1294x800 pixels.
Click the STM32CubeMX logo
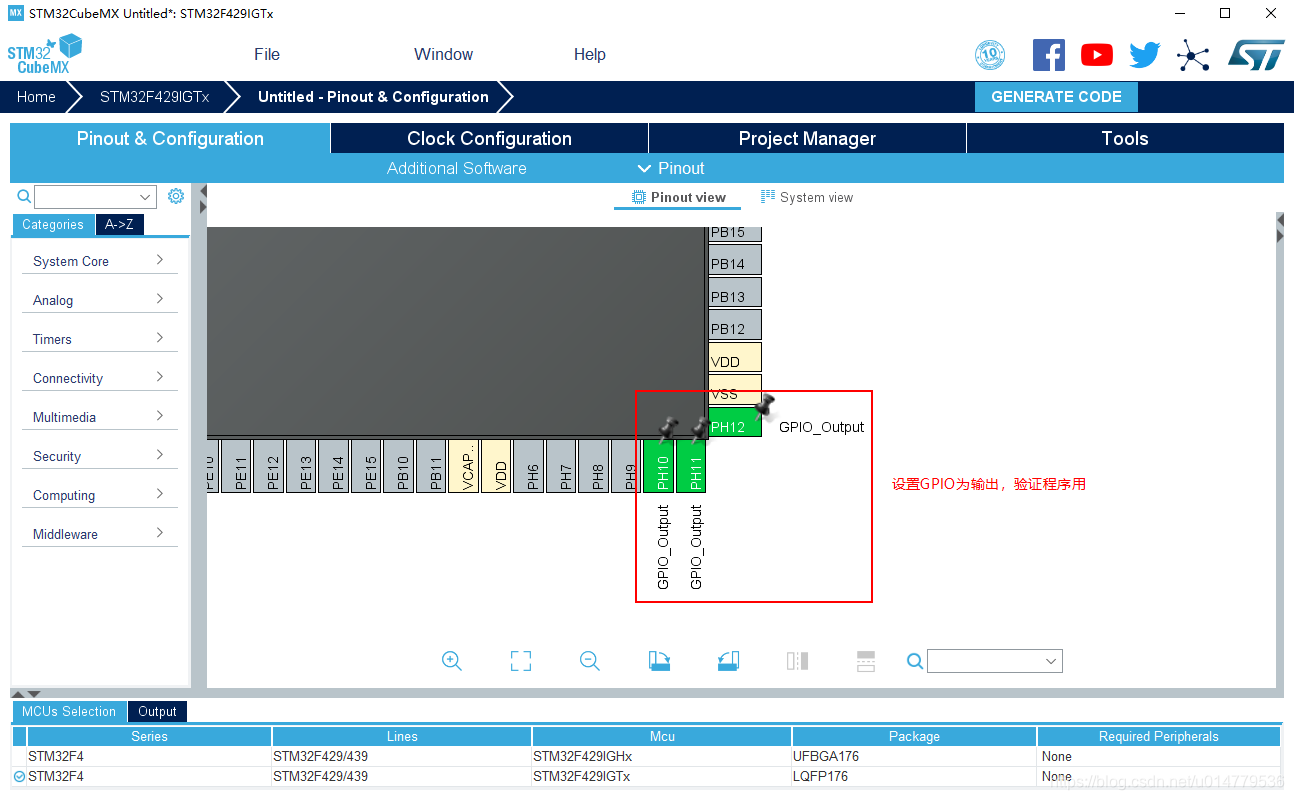click(44, 54)
